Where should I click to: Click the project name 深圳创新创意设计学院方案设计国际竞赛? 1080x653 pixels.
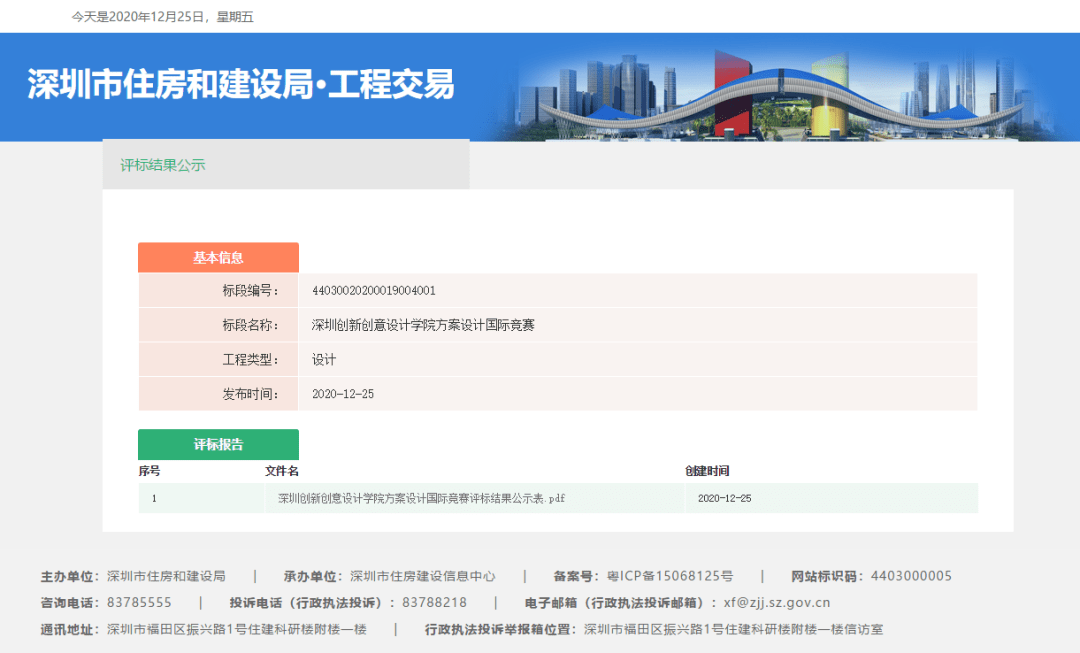pyautogui.click(x=423, y=325)
